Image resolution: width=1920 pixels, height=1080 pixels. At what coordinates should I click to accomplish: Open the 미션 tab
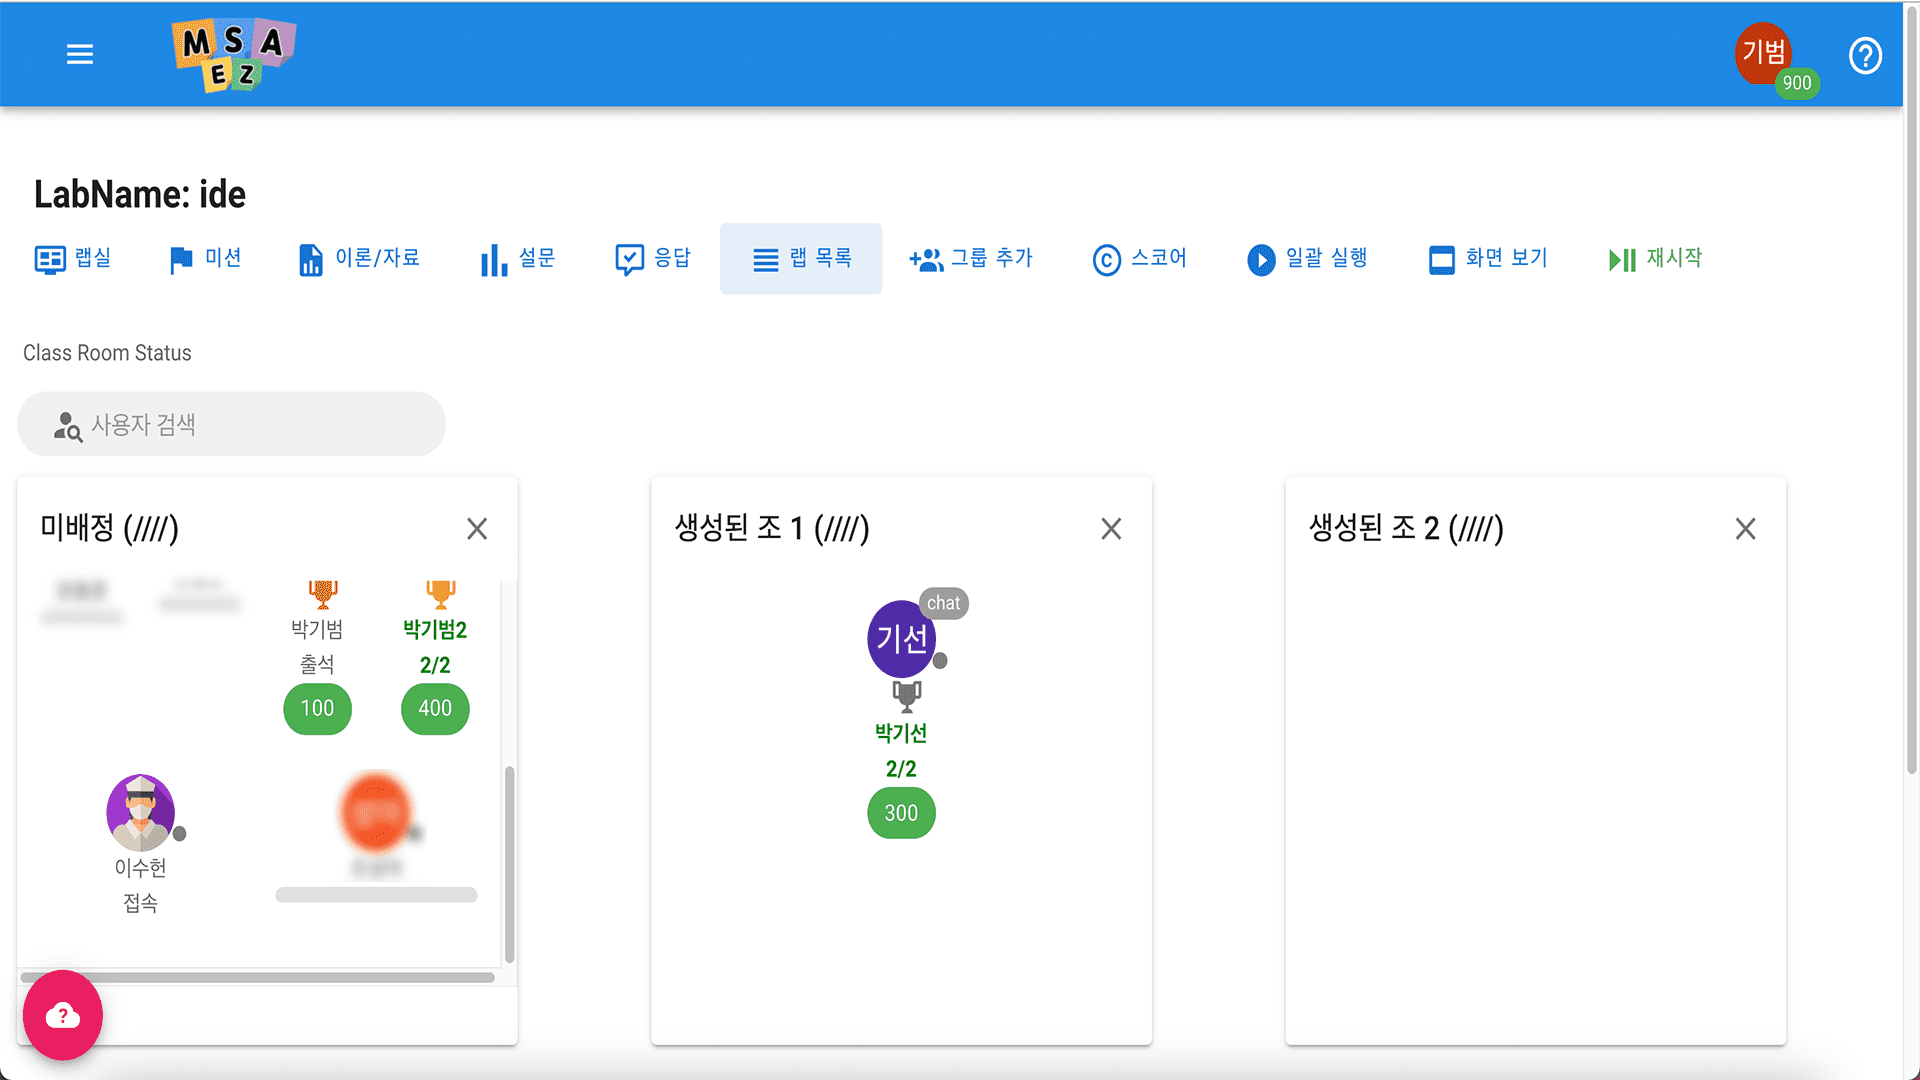(206, 258)
